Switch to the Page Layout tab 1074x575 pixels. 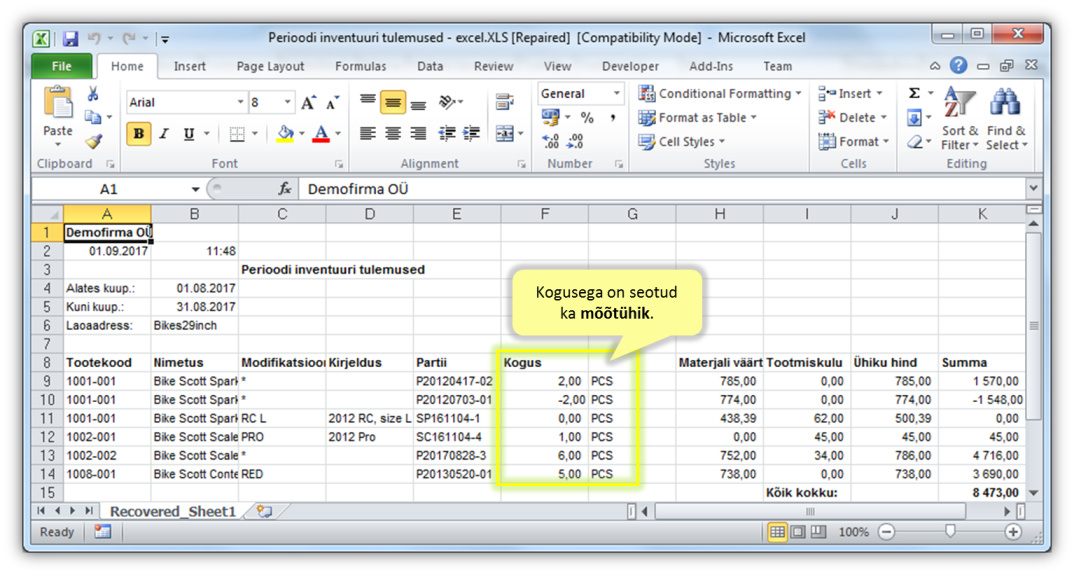coord(270,66)
